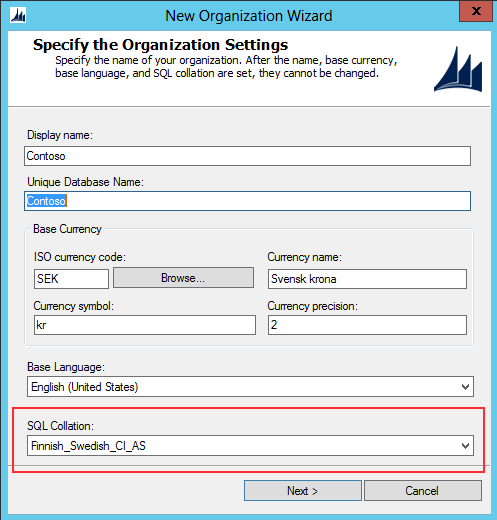Click the Currency precision field
497x520 pixels.
367,325
